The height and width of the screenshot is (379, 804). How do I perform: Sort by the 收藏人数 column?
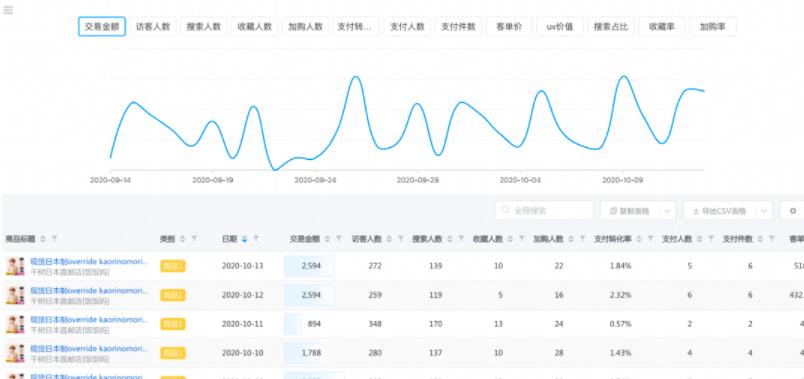(510, 239)
